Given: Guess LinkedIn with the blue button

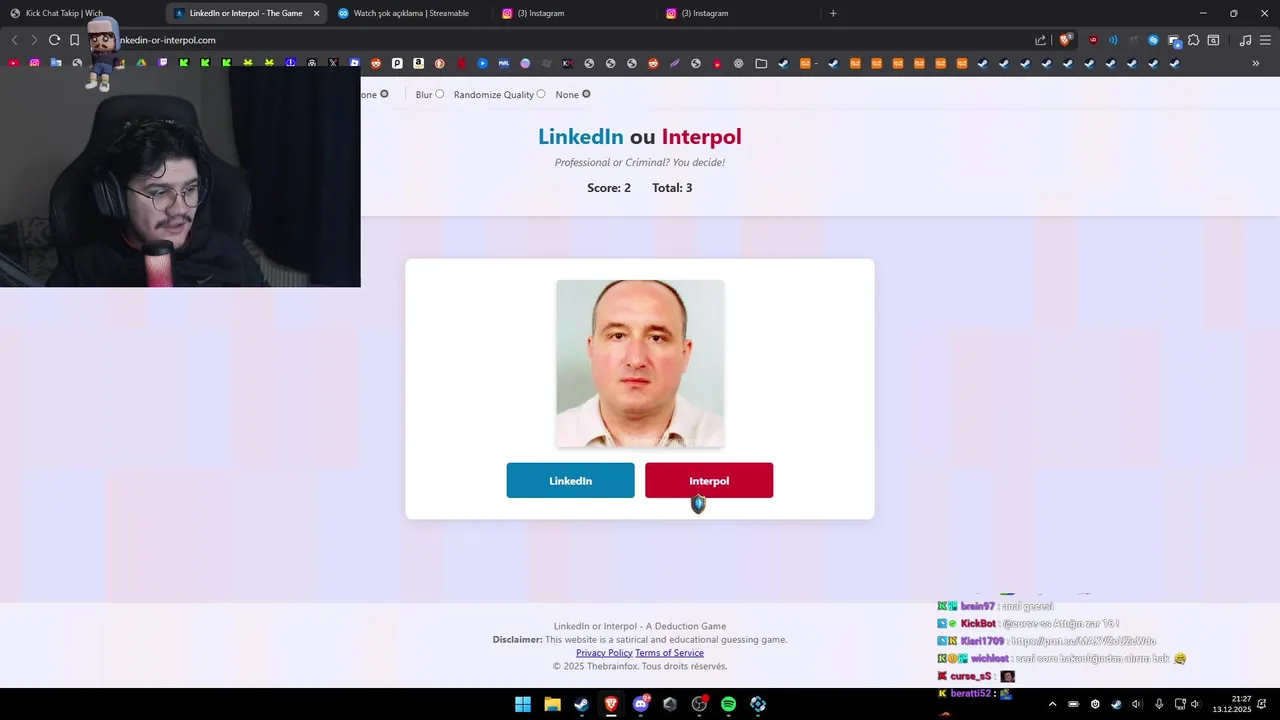Looking at the screenshot, I should [x=570, y=480].
